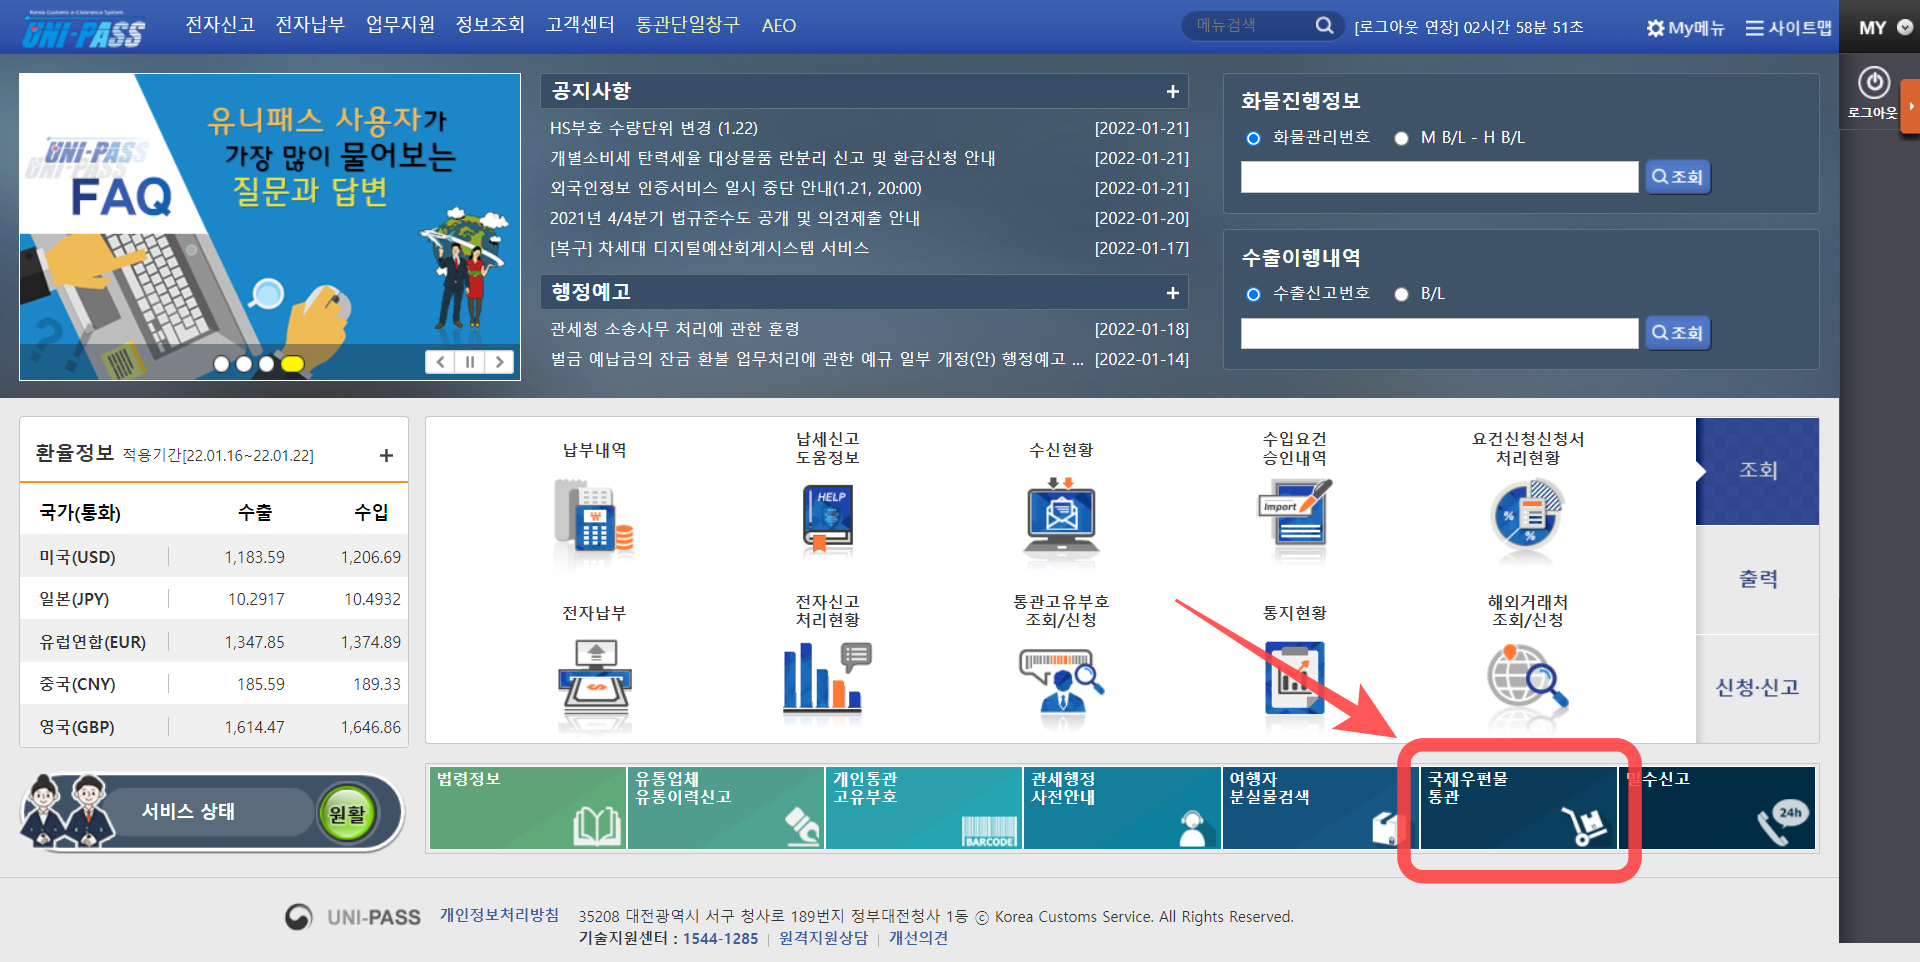Open the 24h 밀수신고 phone tile
Viewport: 1920px width, 962px height.
coord(1717,808)
